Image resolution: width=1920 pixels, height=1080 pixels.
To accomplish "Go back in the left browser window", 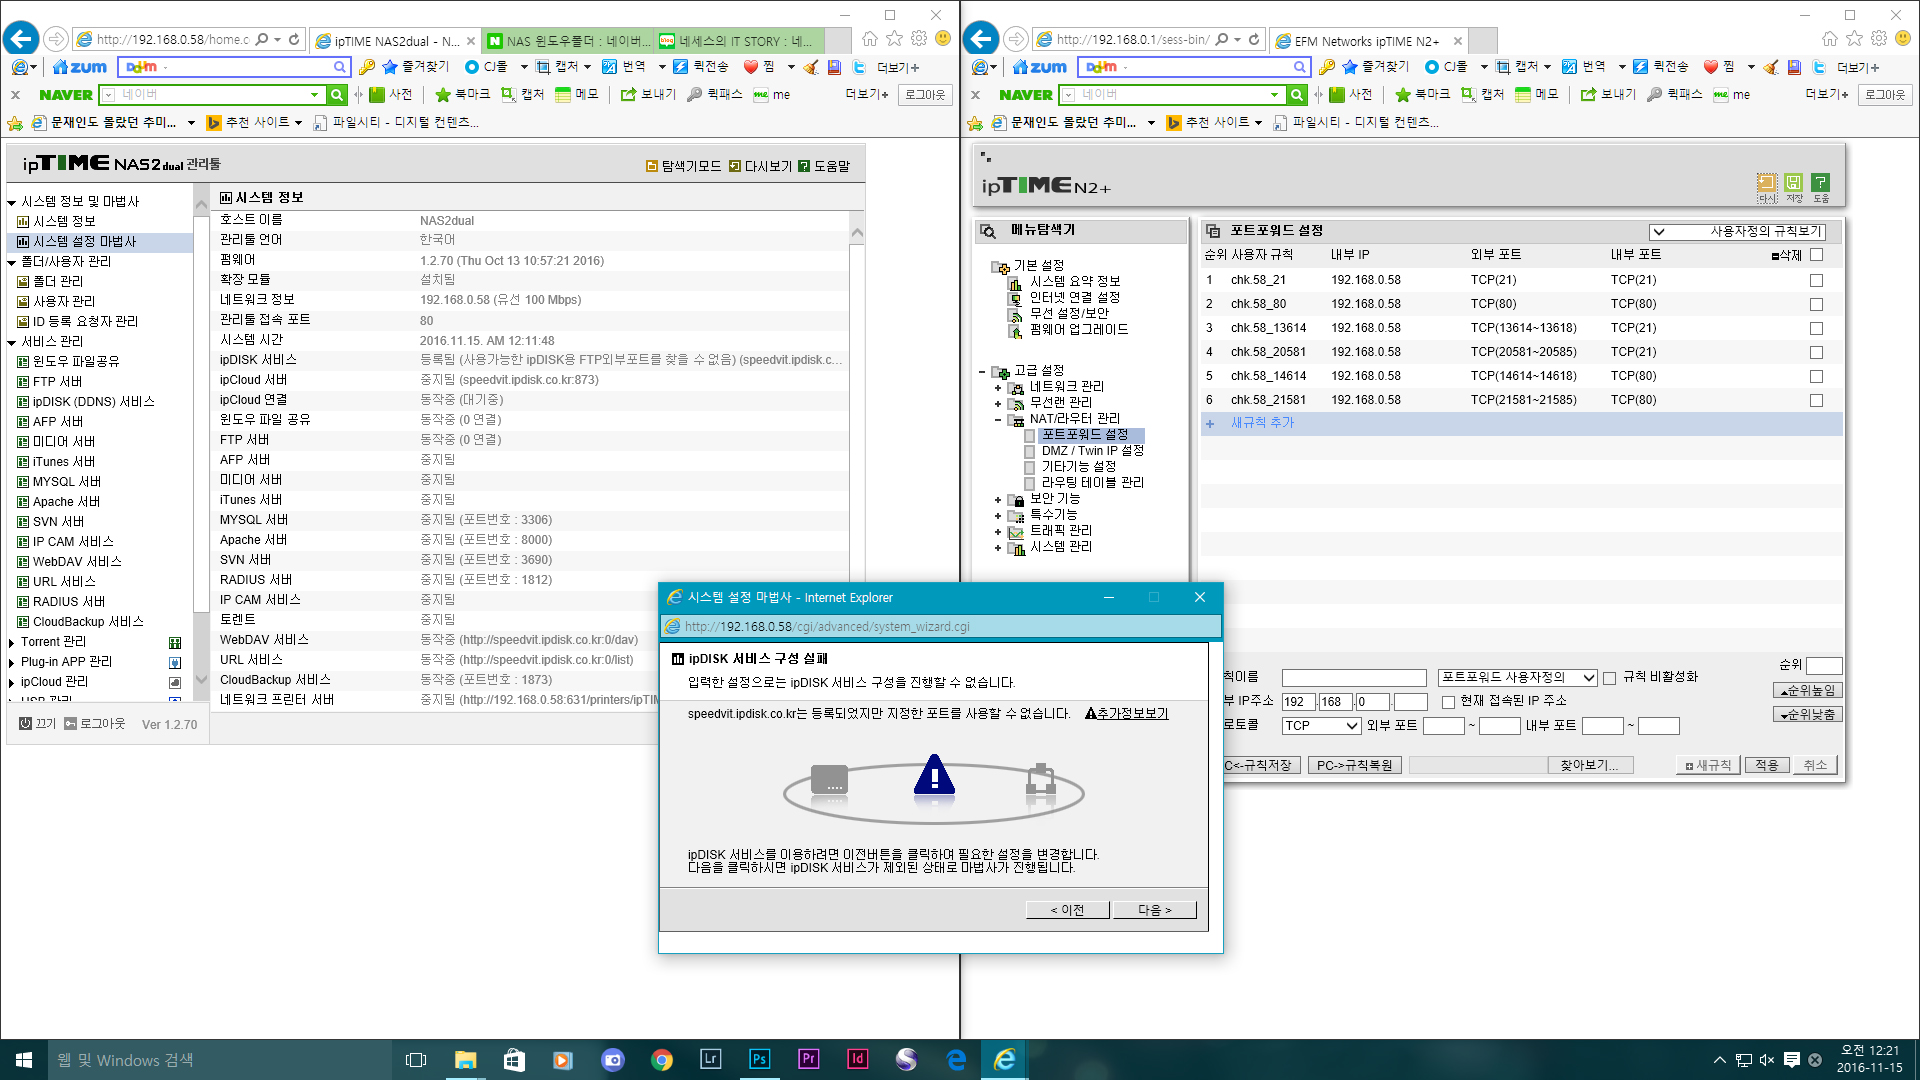I will coord(21,39).
